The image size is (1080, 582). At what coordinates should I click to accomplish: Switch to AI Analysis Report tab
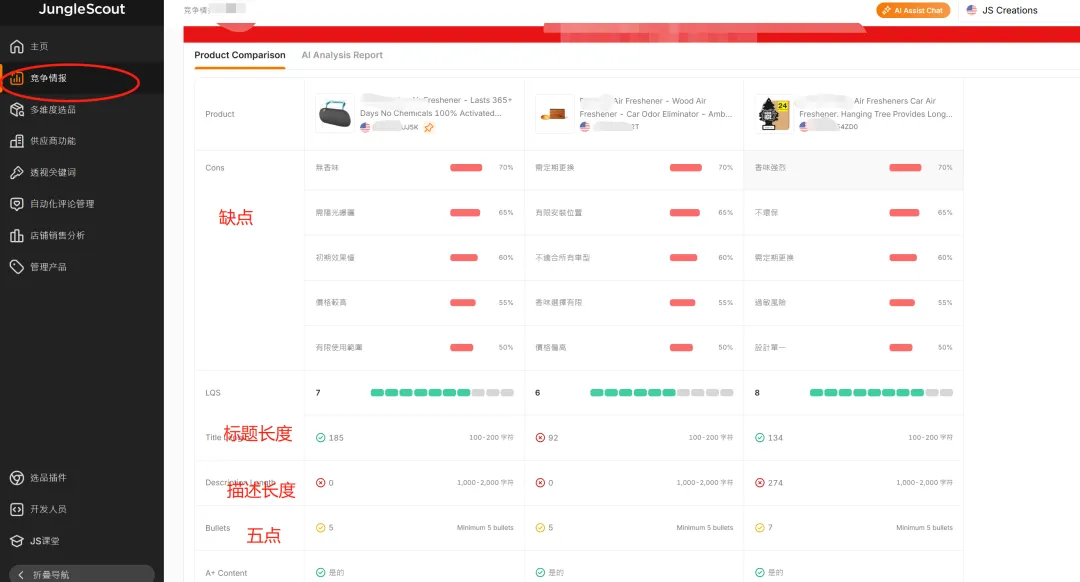click(x=342, y=55)
